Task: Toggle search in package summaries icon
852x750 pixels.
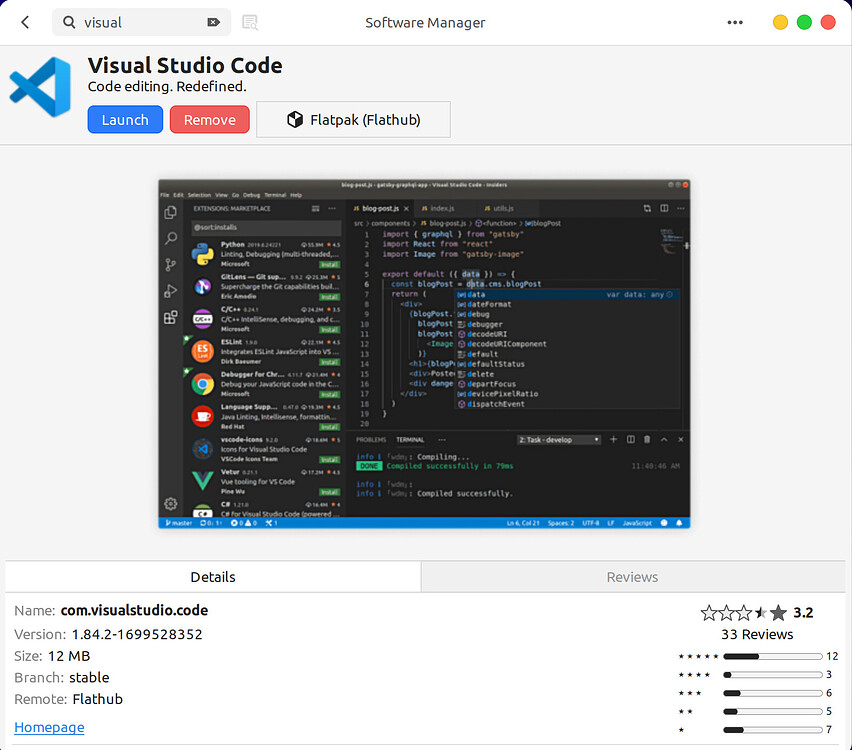Action: tap(250, 22)
